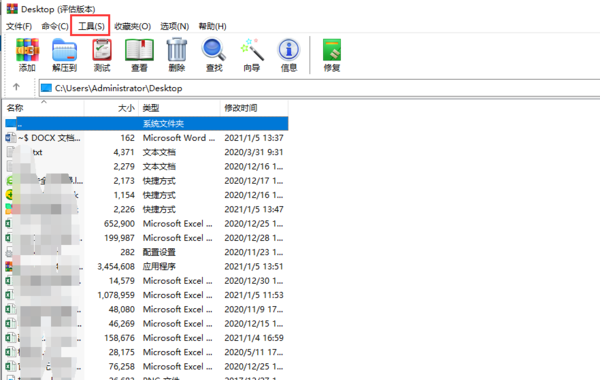Click the Excel icon in the 652,900 row
This screenshot has width=600, height=380.
8,223
